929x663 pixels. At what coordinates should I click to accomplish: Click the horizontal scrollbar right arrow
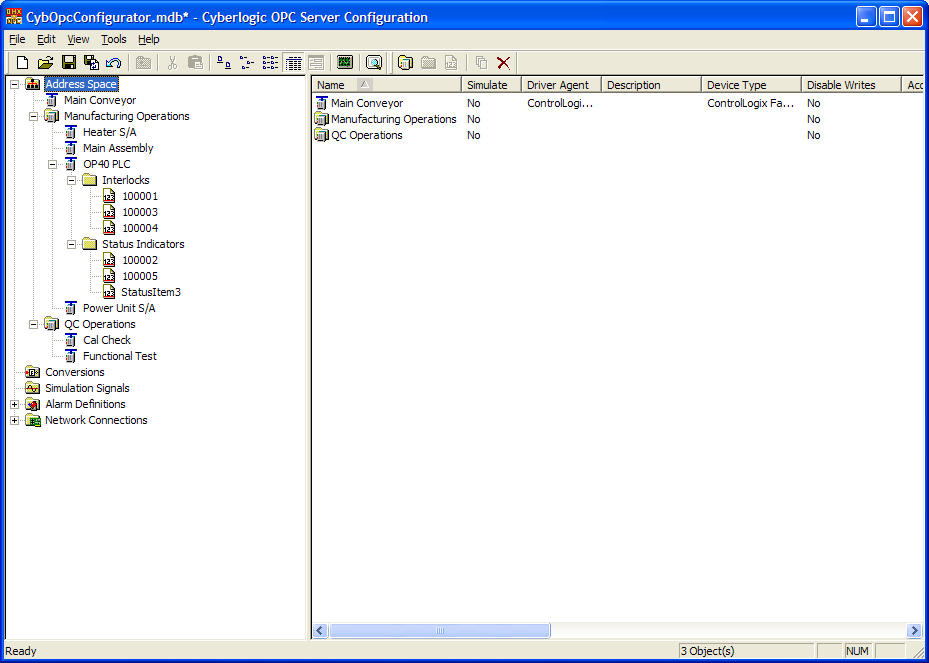(x=913, y=631)
